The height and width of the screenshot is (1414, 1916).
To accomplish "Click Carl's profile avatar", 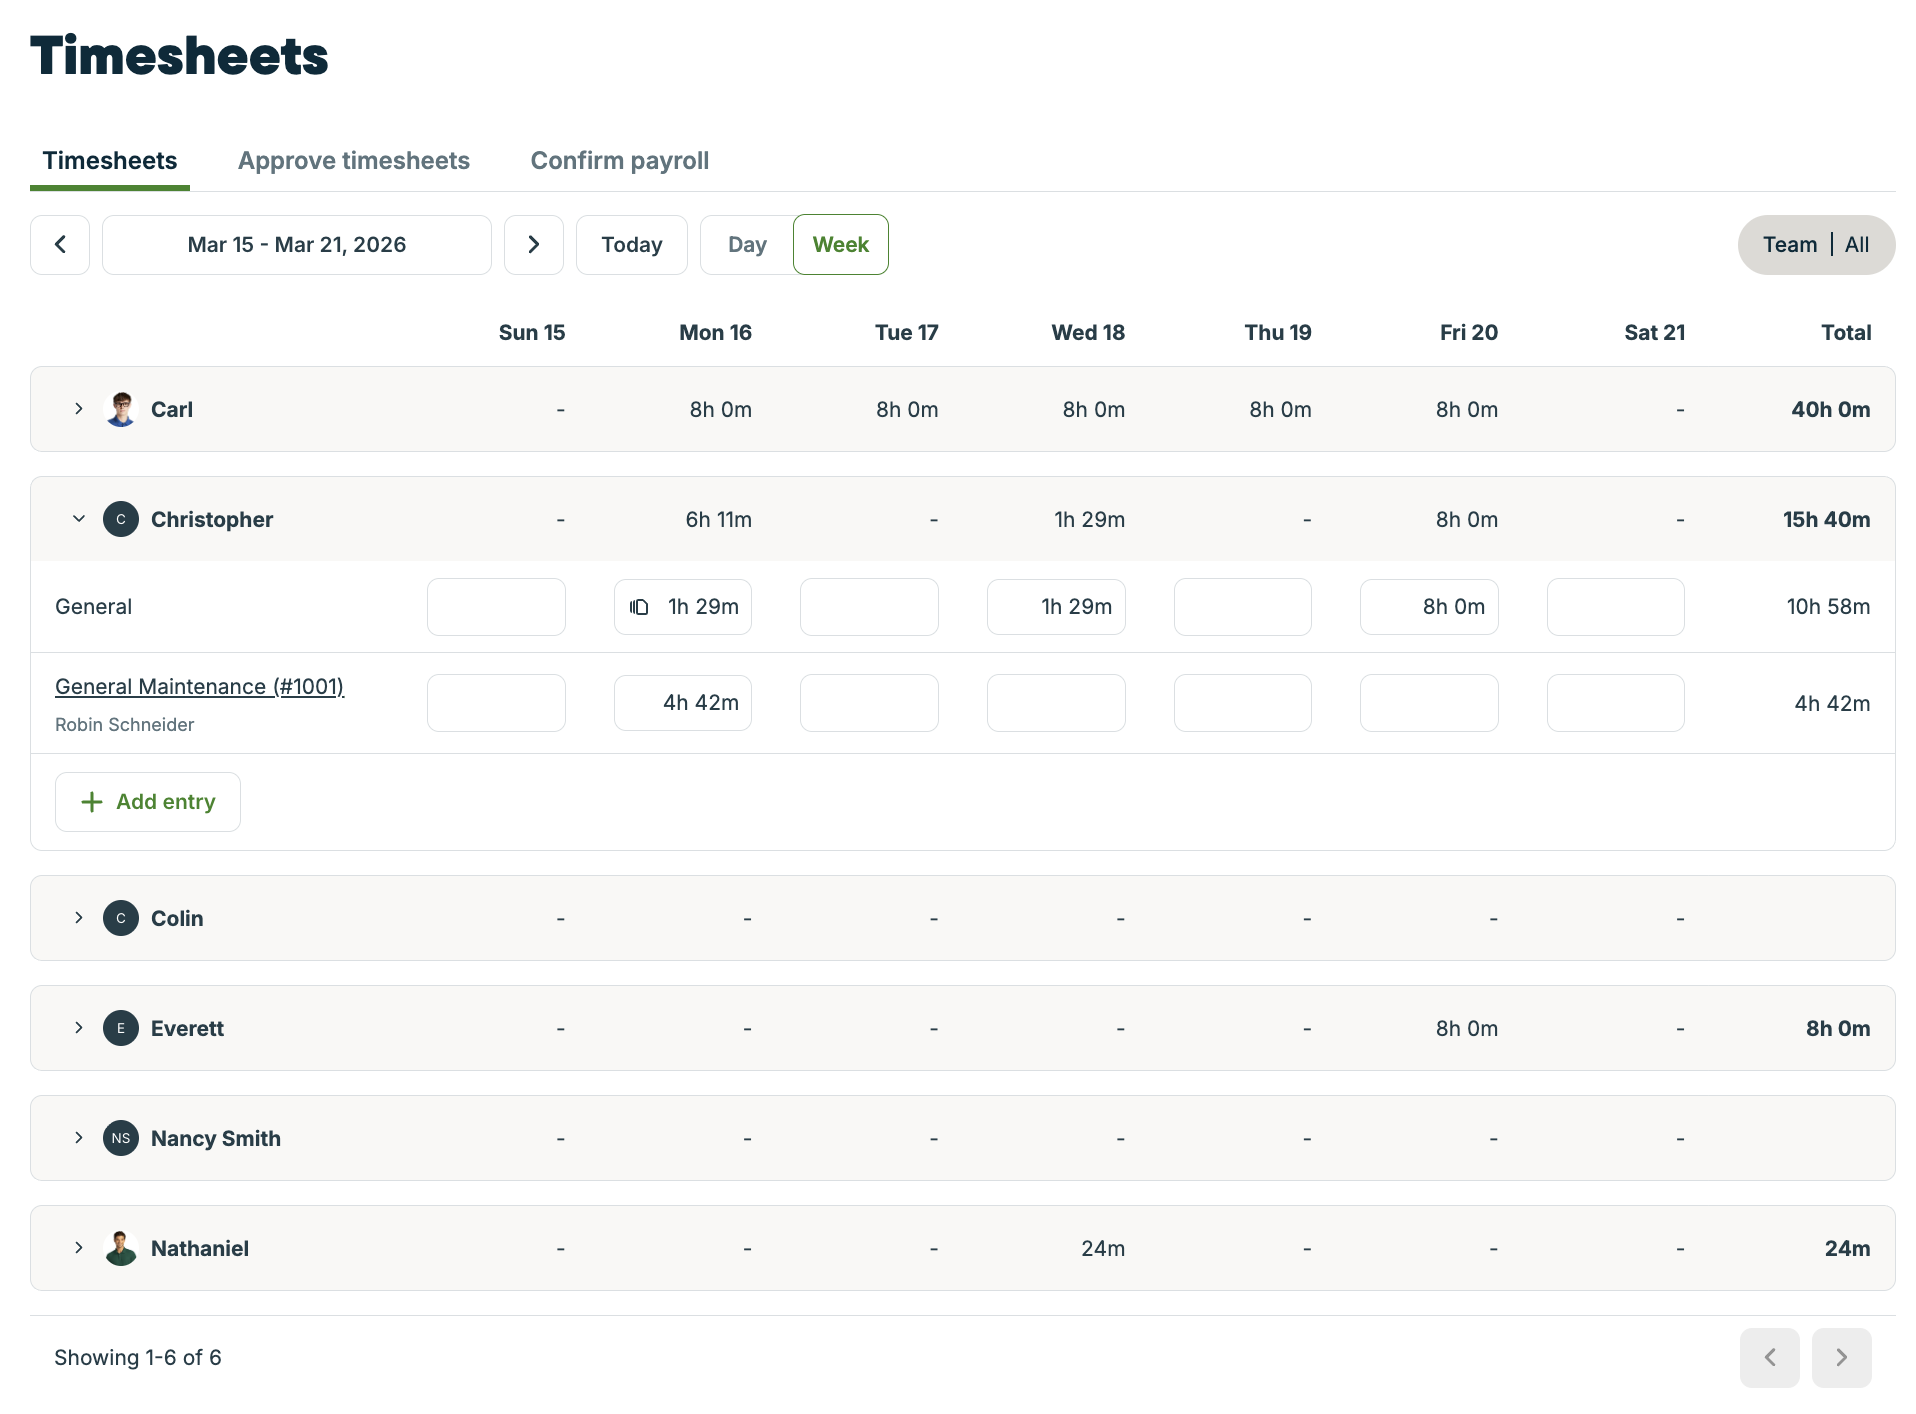I will 121,410.
